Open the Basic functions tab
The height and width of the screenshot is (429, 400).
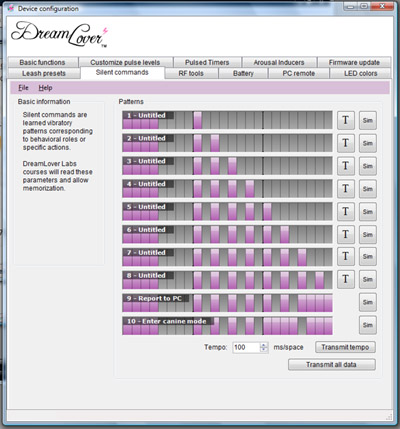42,62
